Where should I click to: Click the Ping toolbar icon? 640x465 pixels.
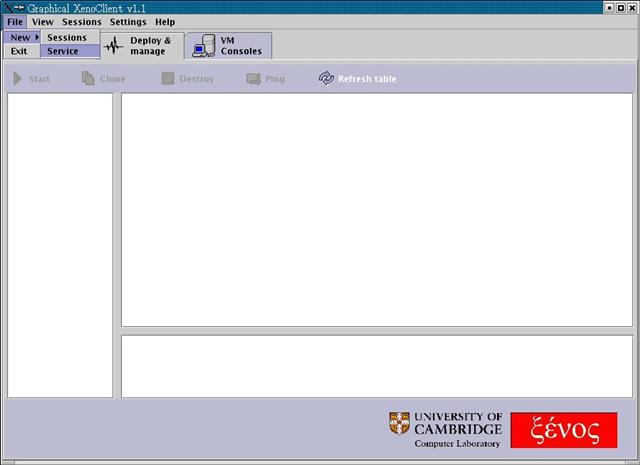[253, 78]
